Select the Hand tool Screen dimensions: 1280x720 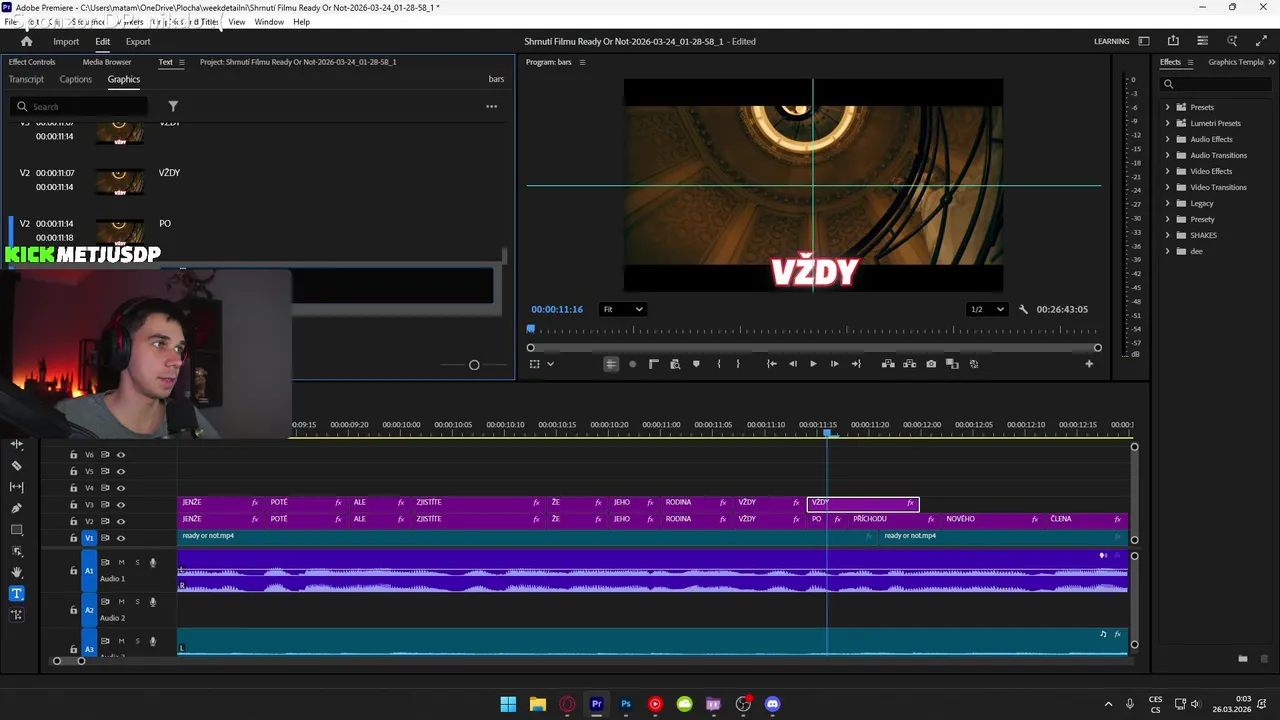point(16,572)
